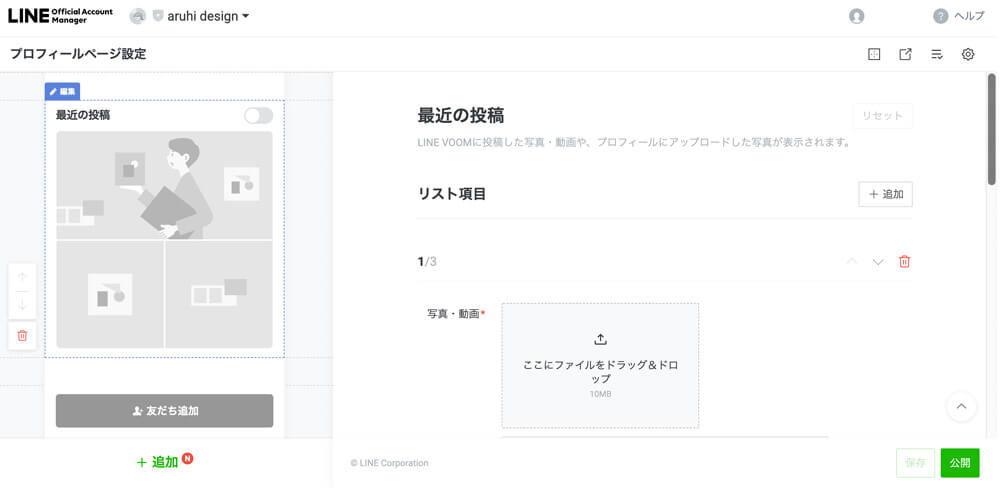
Task: Move list item 1/3 up with chevron
Action: (x=852, y=262)
